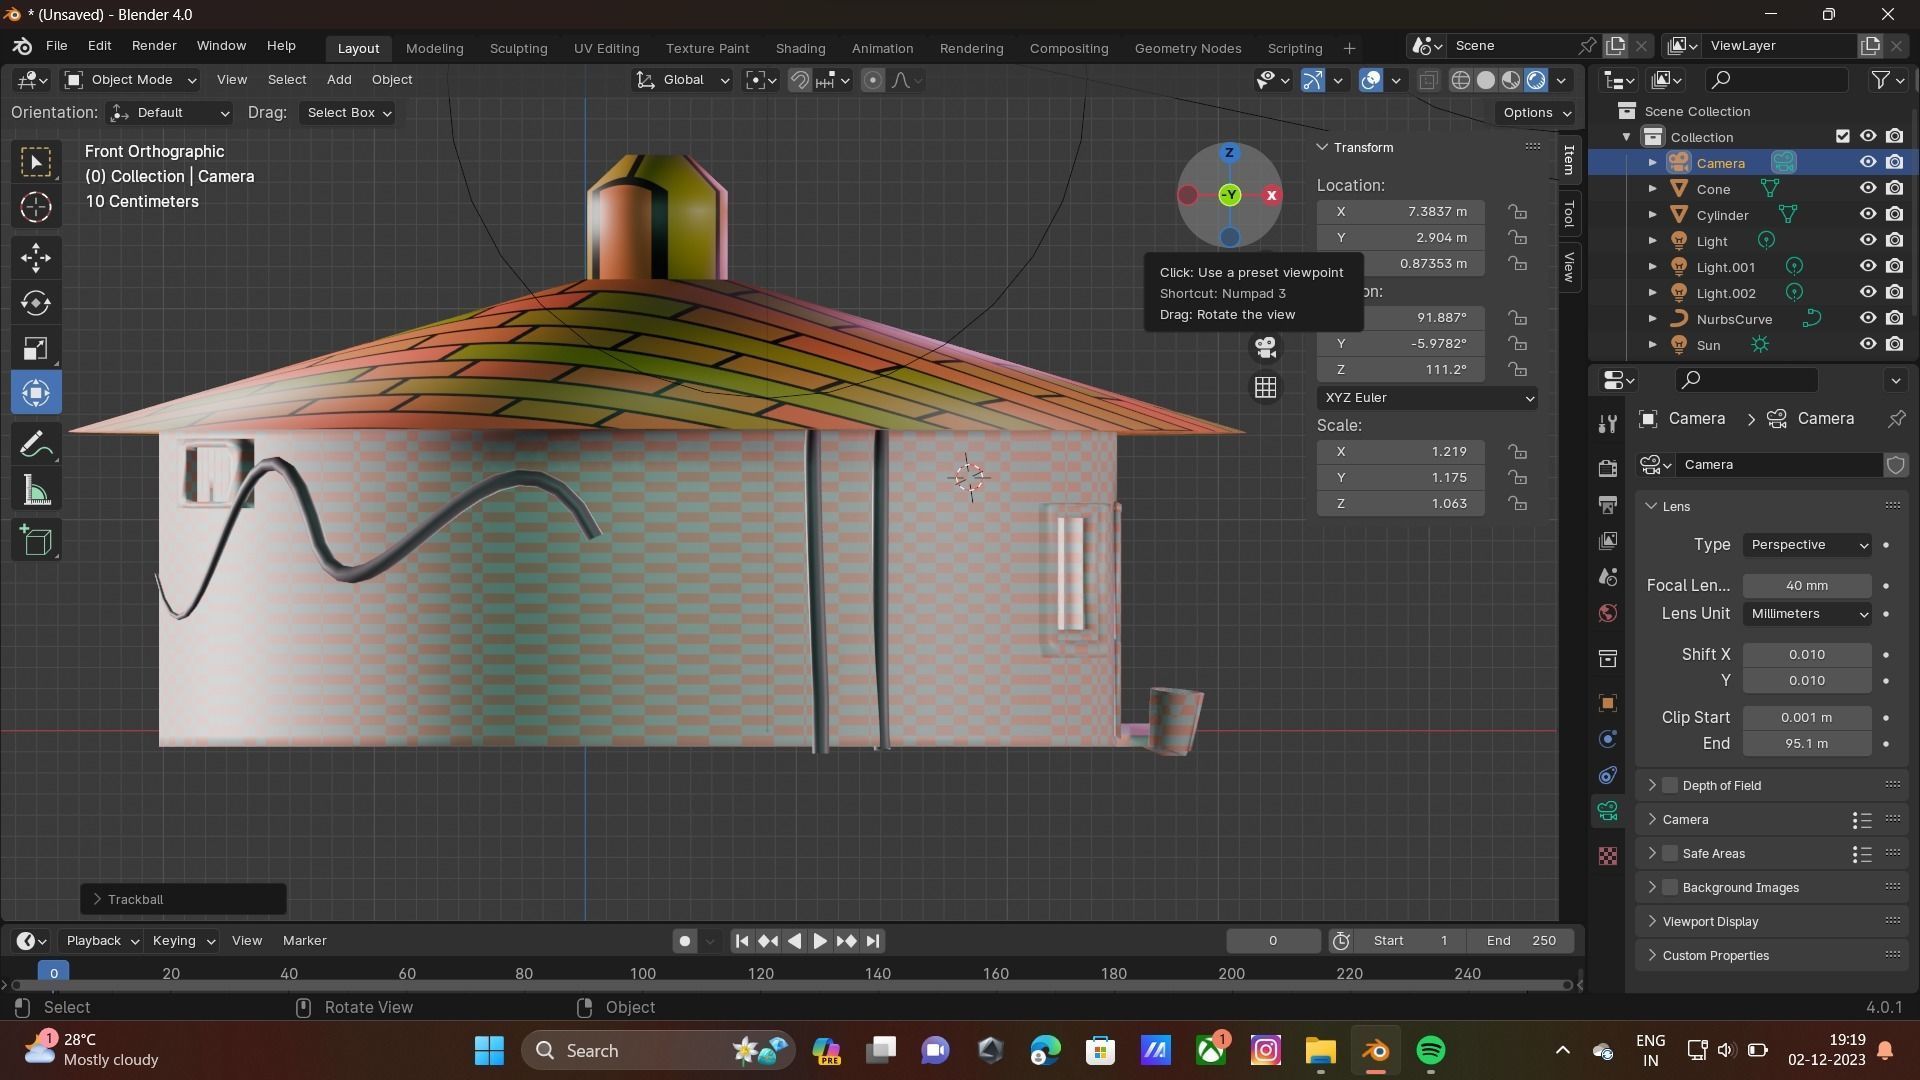
Task: Uncheck the Collection exclude checkbox
Action: [1842, 136]
